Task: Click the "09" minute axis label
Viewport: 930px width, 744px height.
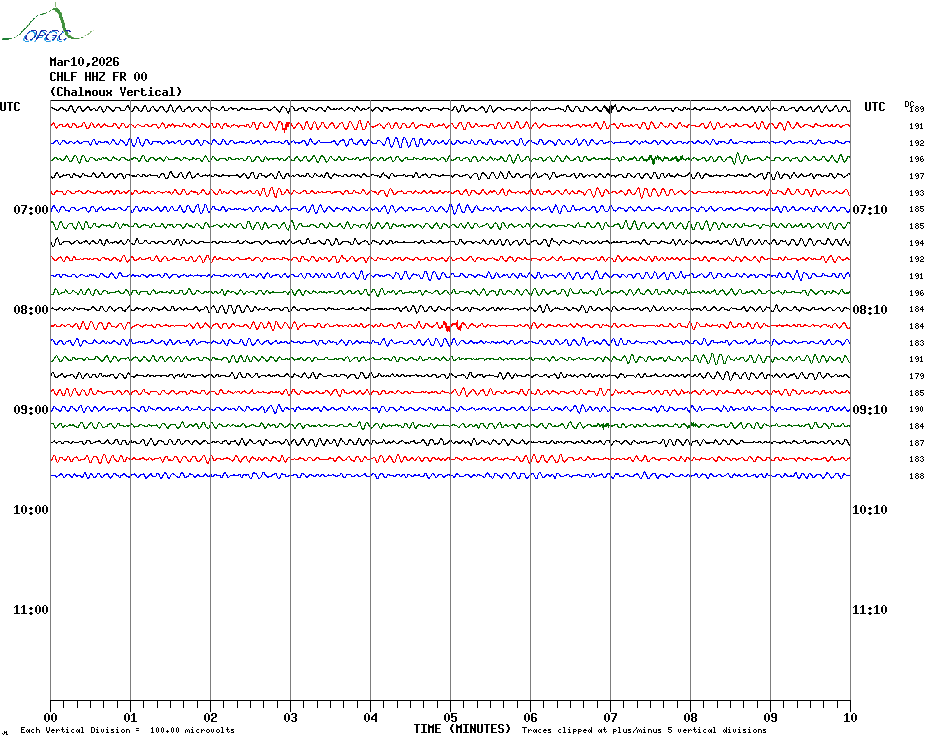Action: (x=770, y=718)
